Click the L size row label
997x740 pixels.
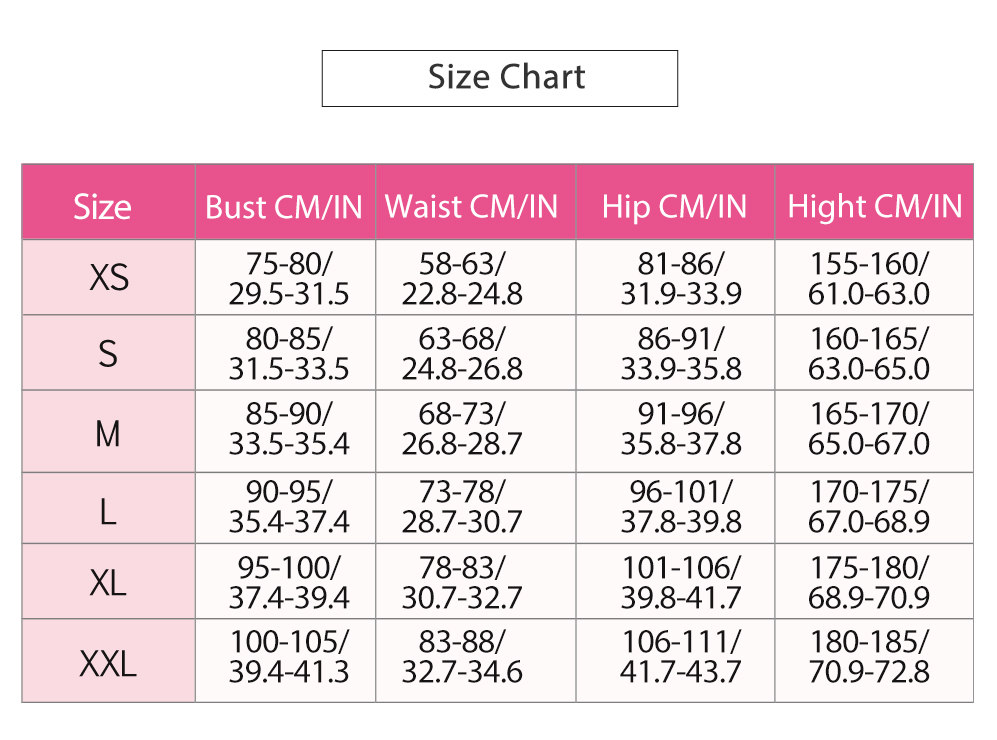[109, 508]
